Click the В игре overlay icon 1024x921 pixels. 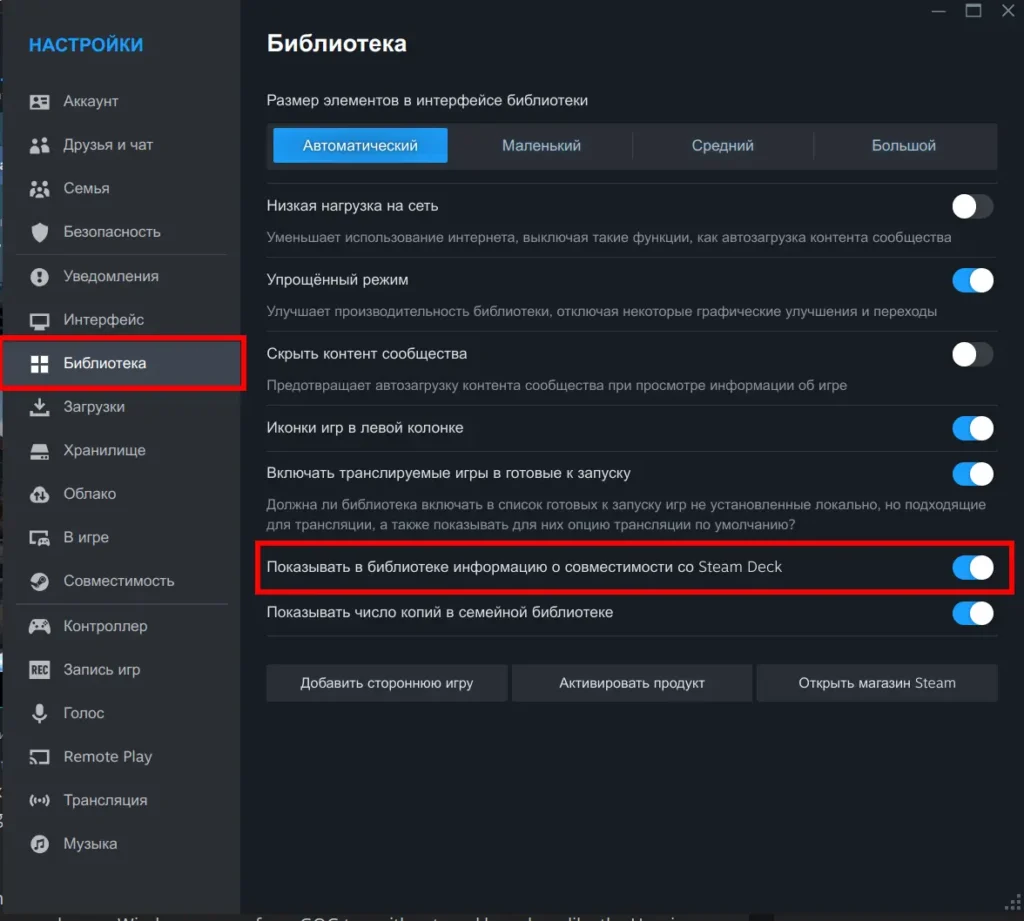(39, 538)
